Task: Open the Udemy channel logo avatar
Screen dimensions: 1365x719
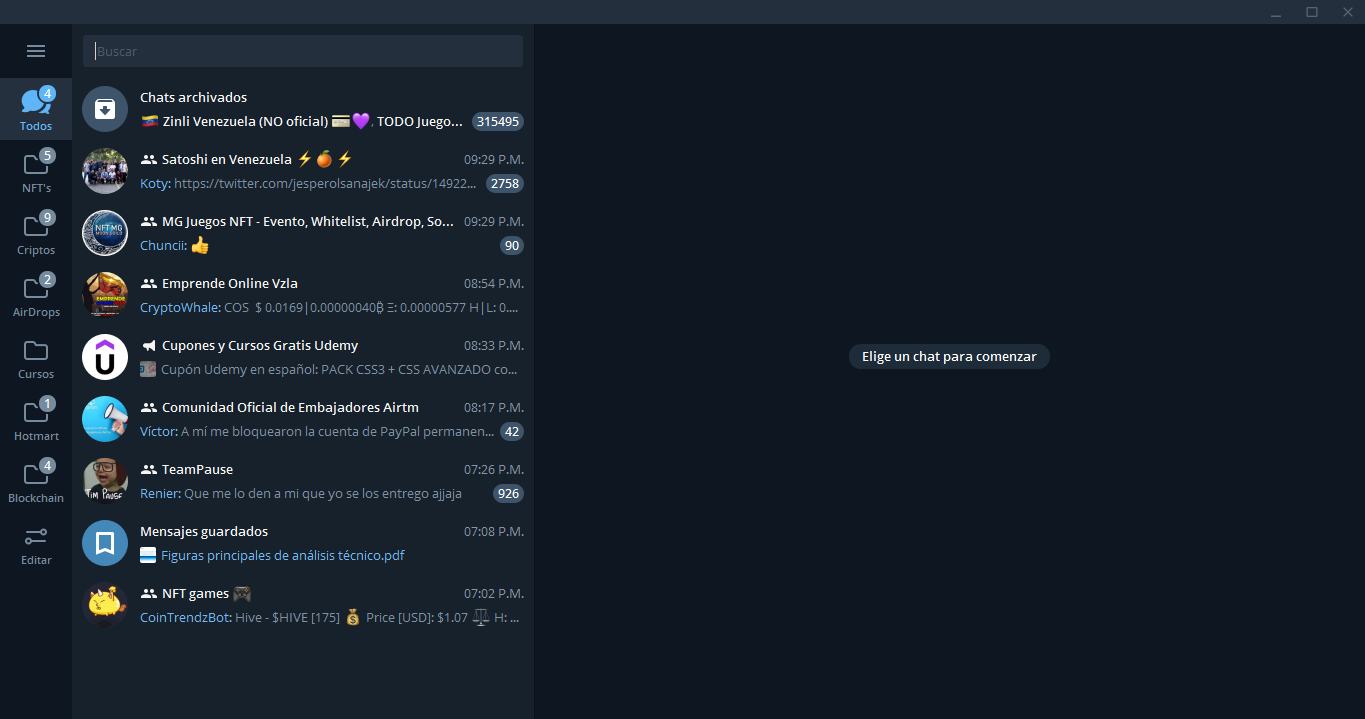Action: coord(105,357)
